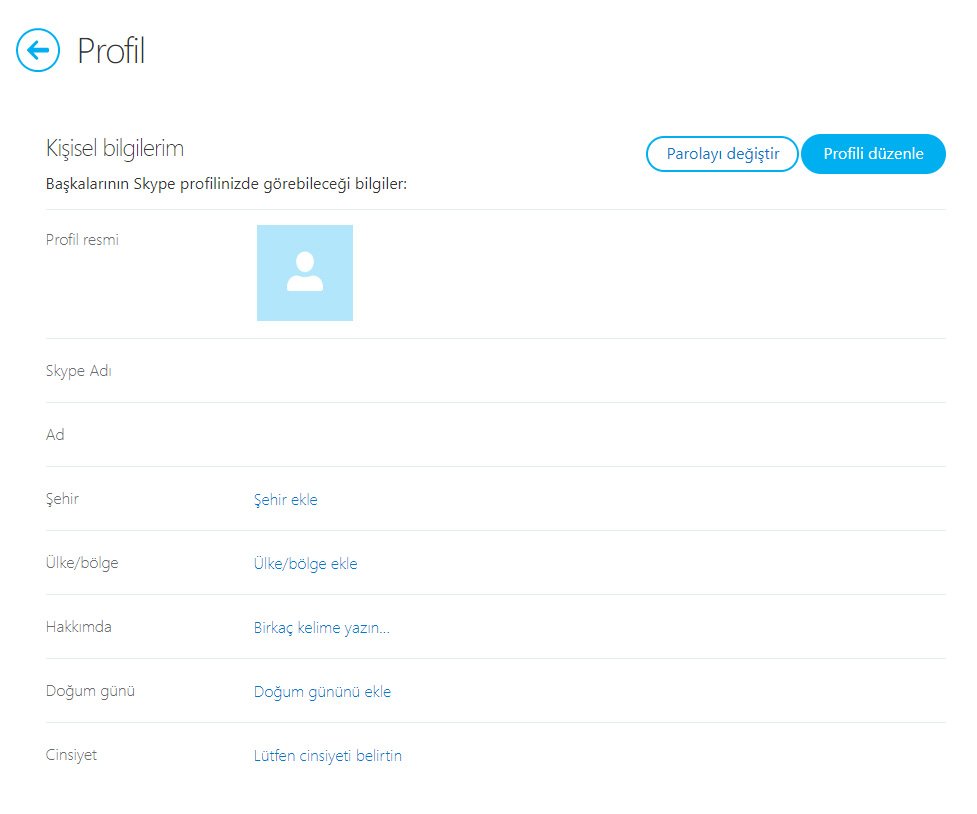
Task: Click the Başkalarının Skype profilinizde description text
Action: pos(226,184)
